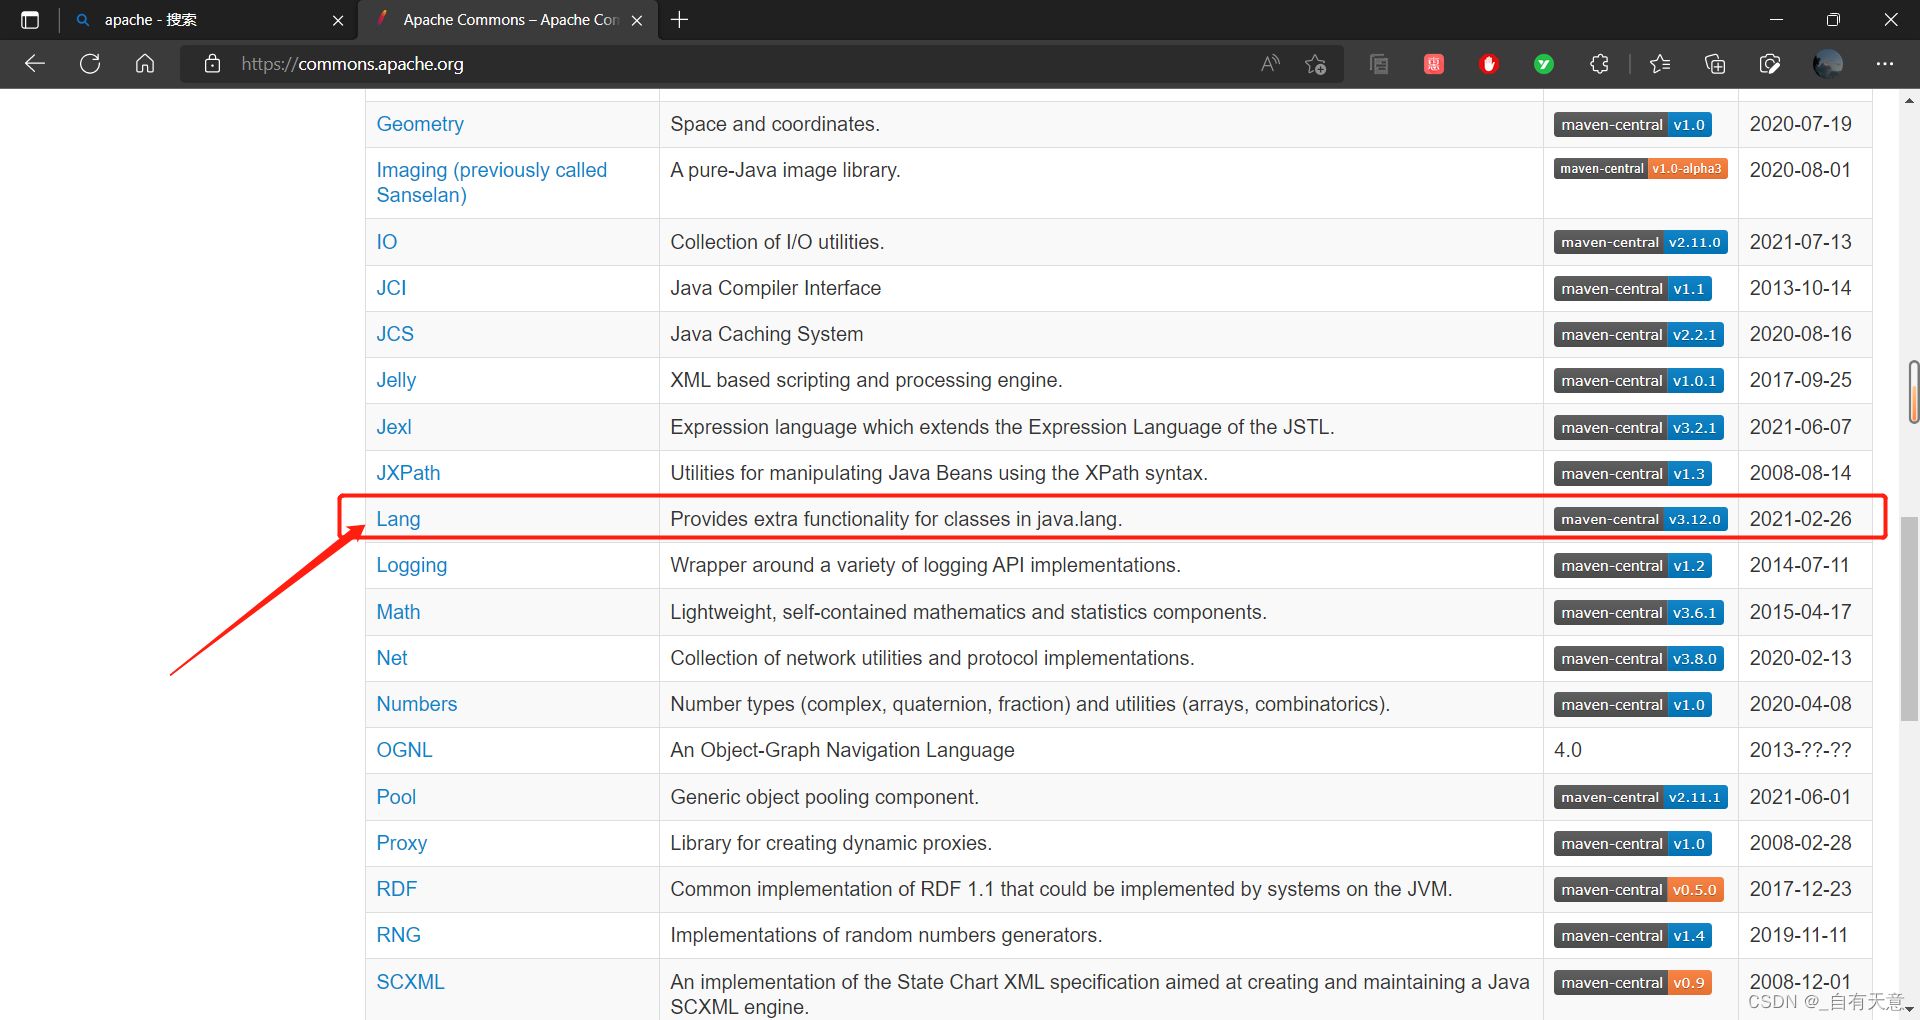Open the tab actions menu icon
This screenshot has width=1920, height=1020.
(x=30, y=20)
